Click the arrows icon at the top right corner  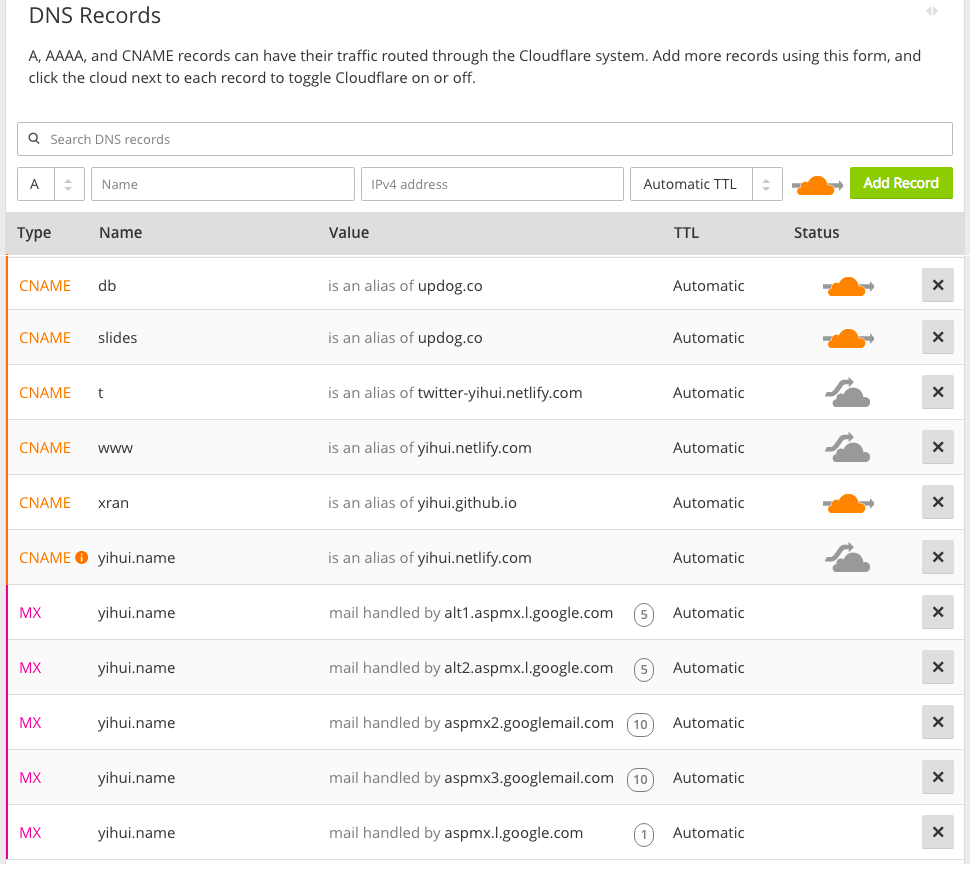(931, 10)
